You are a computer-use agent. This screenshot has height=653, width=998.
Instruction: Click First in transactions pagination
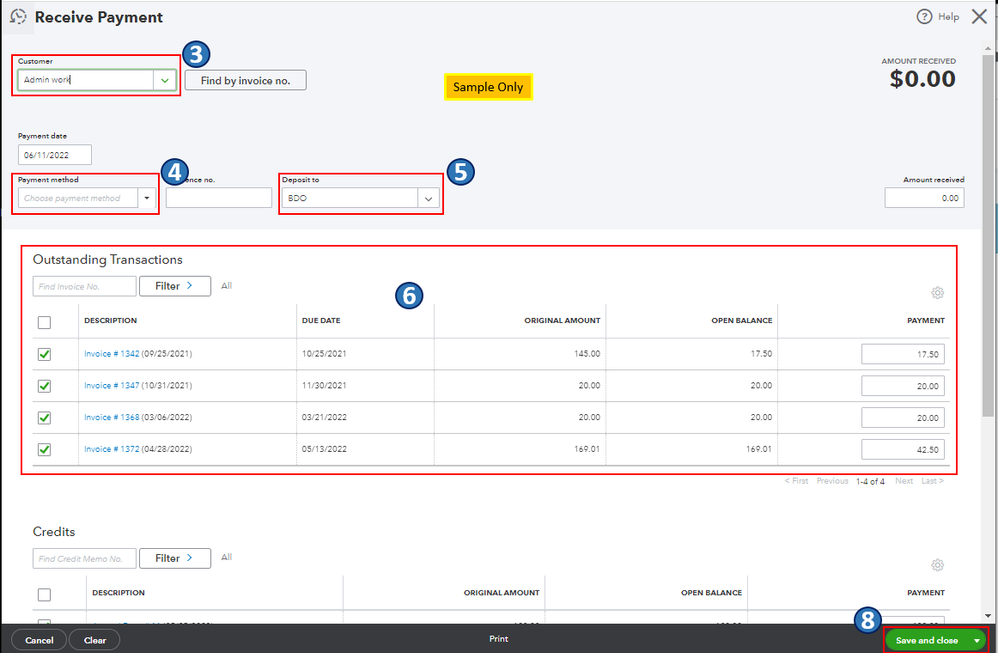tap(796, 481)
